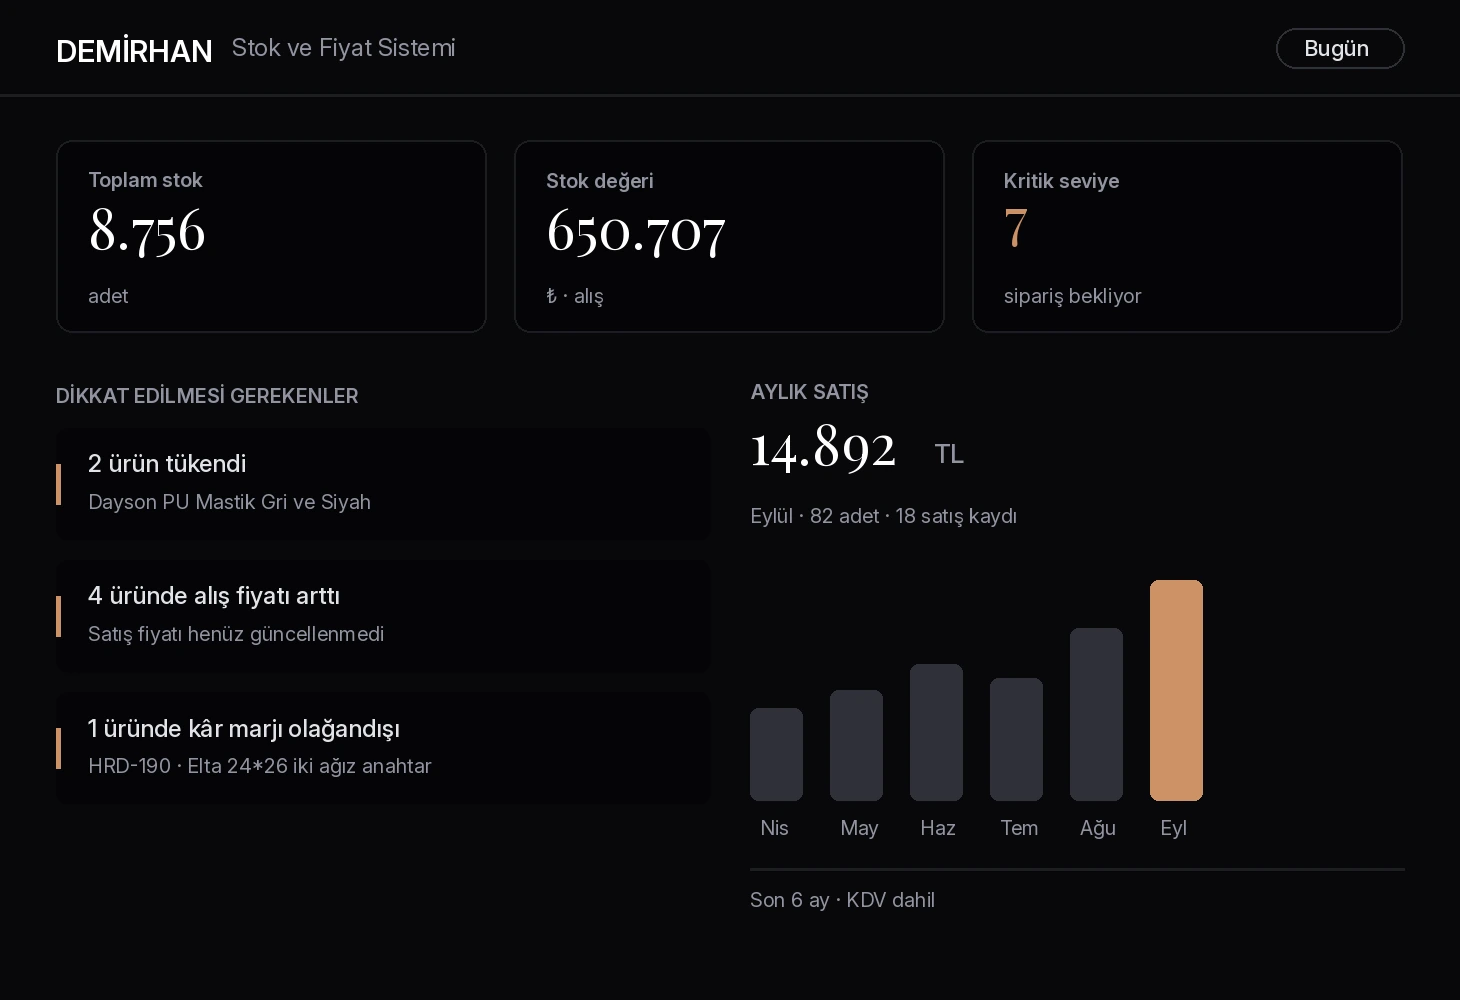Click 'Satış fiyatı henüz güncellenmedi' text
This screenshot has width=1460, height=1000.
[x=236, y=634]
